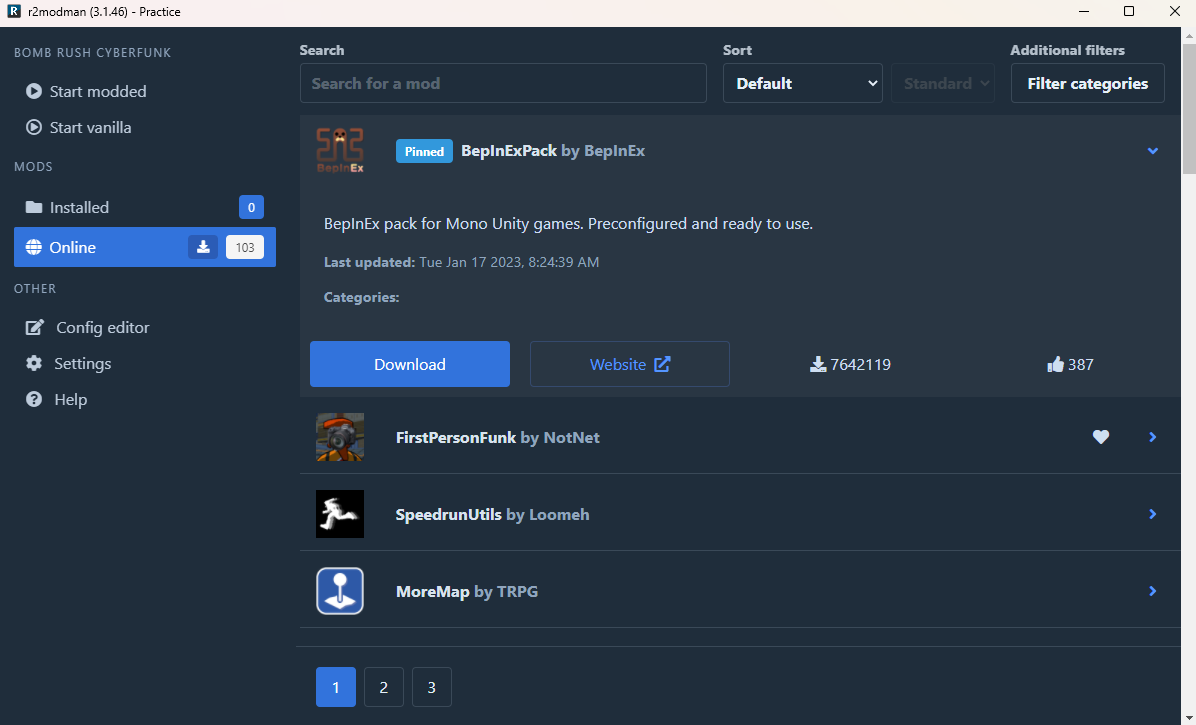Toggle the favorite heart on FirstPersonFunk
Image resolution: width=1196 pixels, height=725 pixels.
coord(1101,437)
